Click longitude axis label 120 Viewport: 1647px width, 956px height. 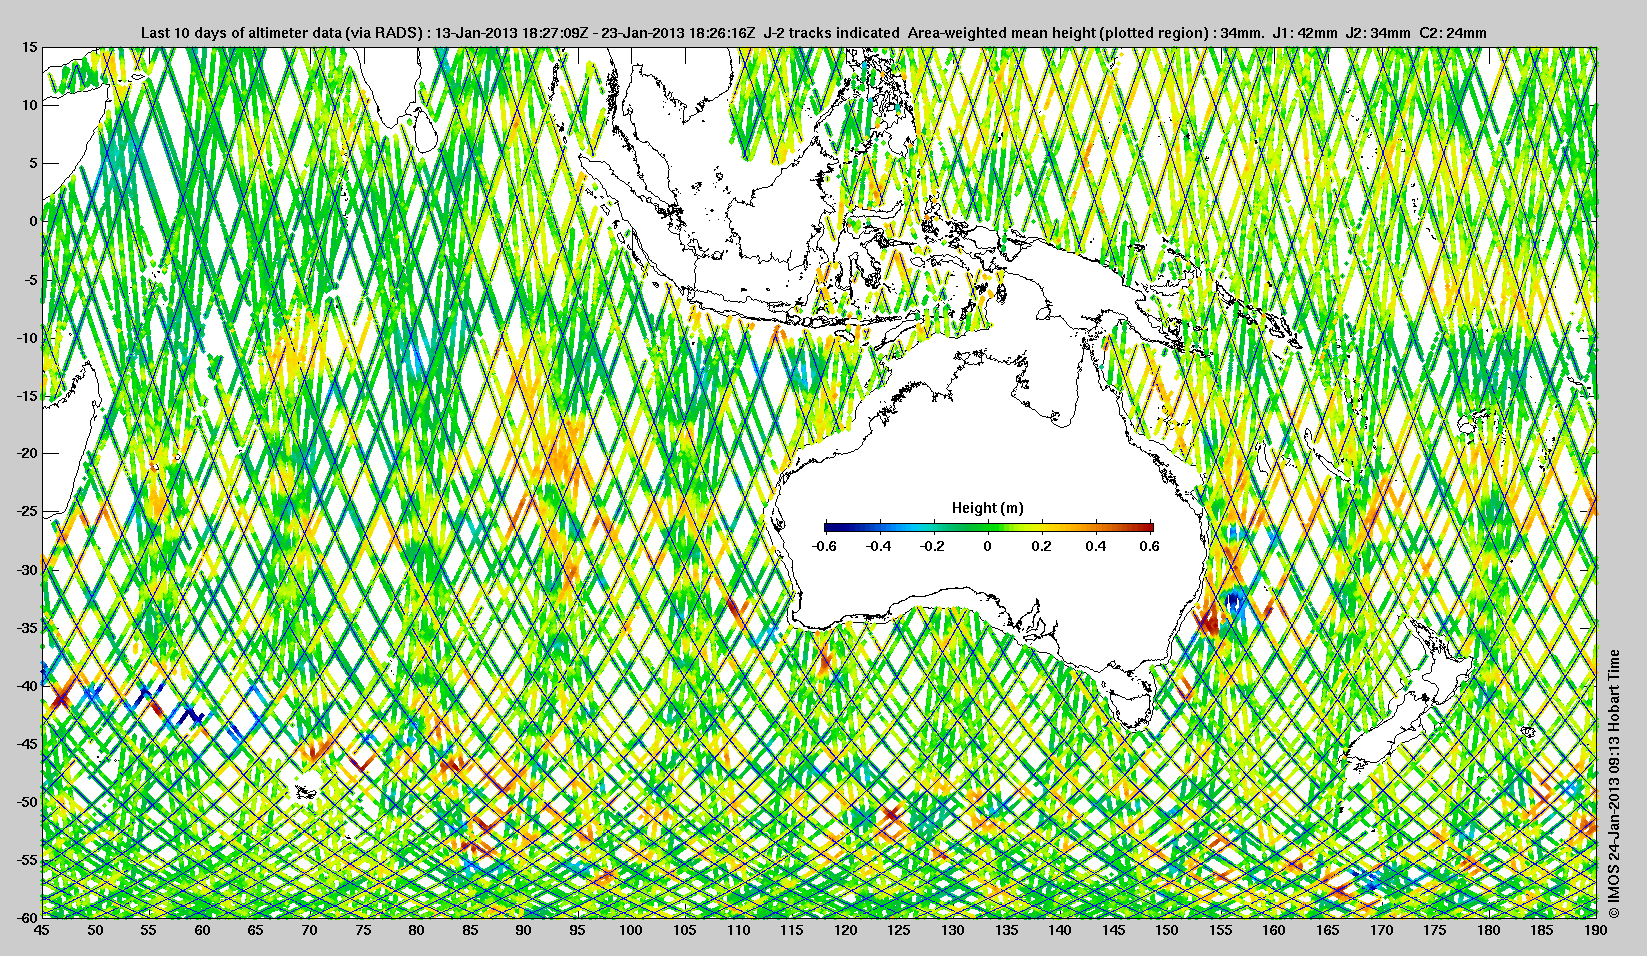(x=845, y=931)
